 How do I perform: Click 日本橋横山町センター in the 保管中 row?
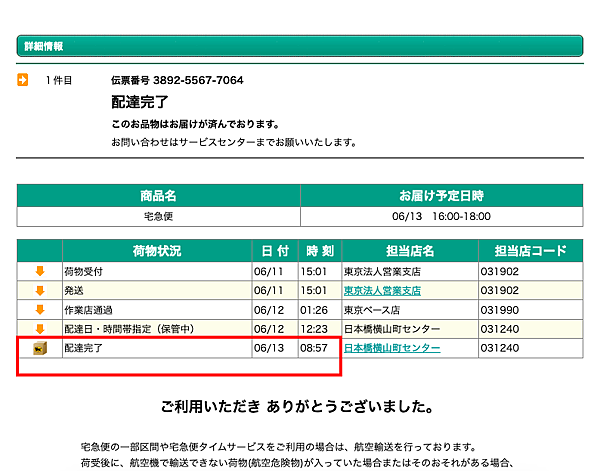(x=392, y=329)
